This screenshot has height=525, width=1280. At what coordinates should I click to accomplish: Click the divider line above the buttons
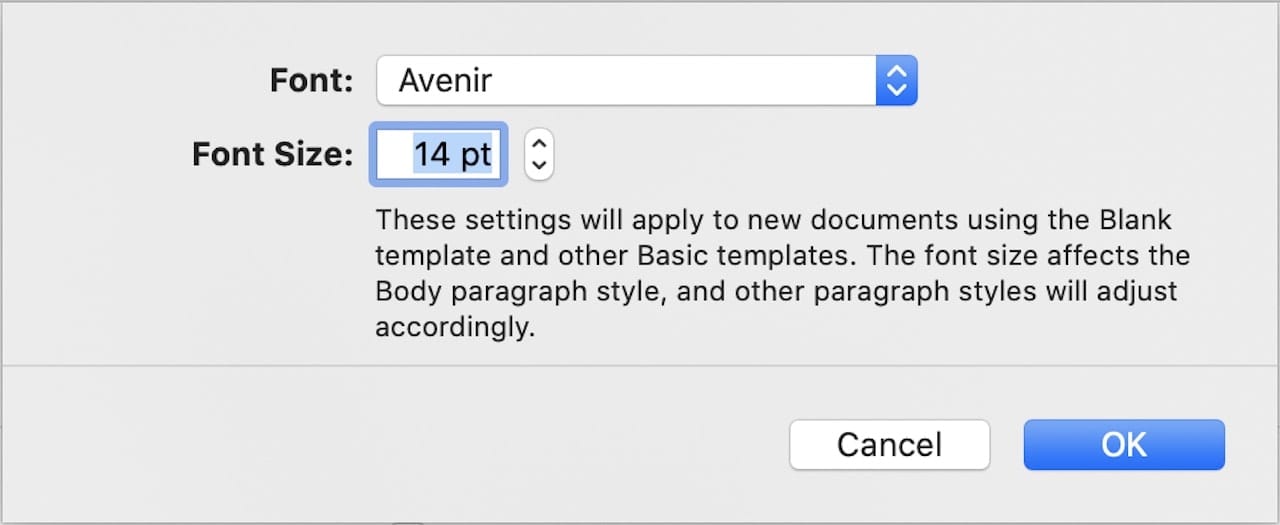pos(640,366)
